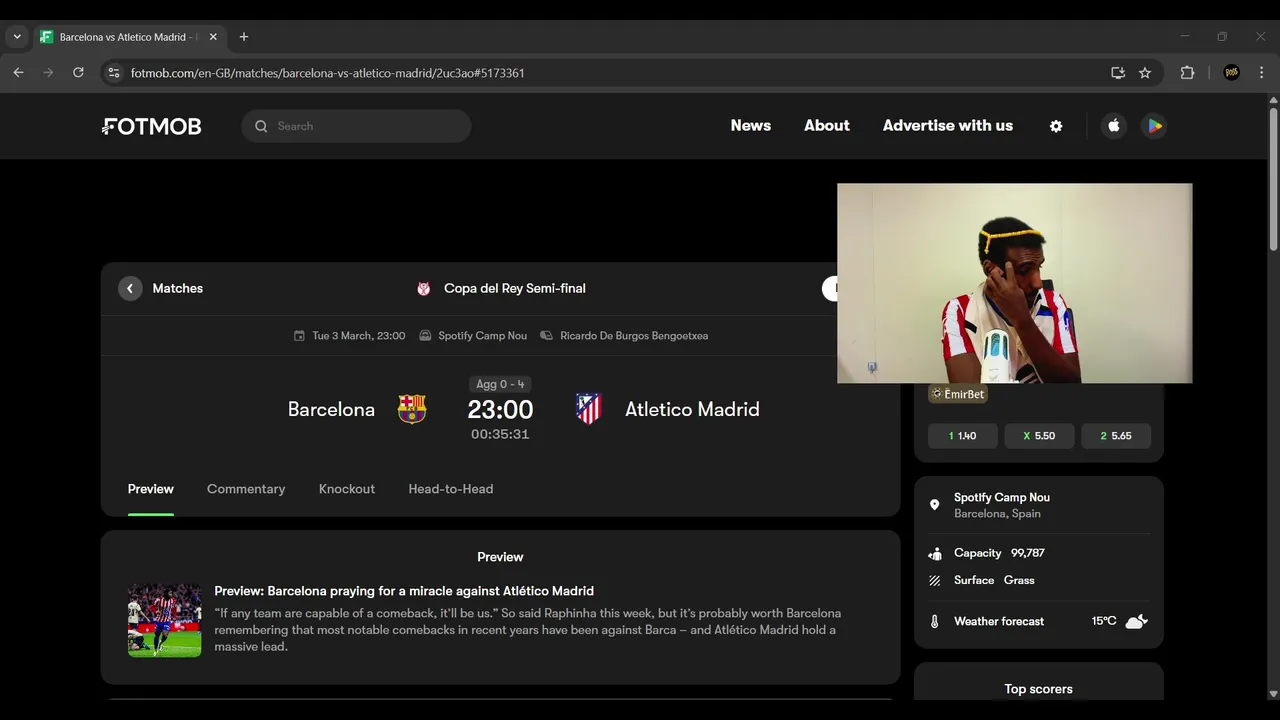The height and width of the screenshot is (720, 1280).
Task: Open the About menu item
Action: point(827,126)
